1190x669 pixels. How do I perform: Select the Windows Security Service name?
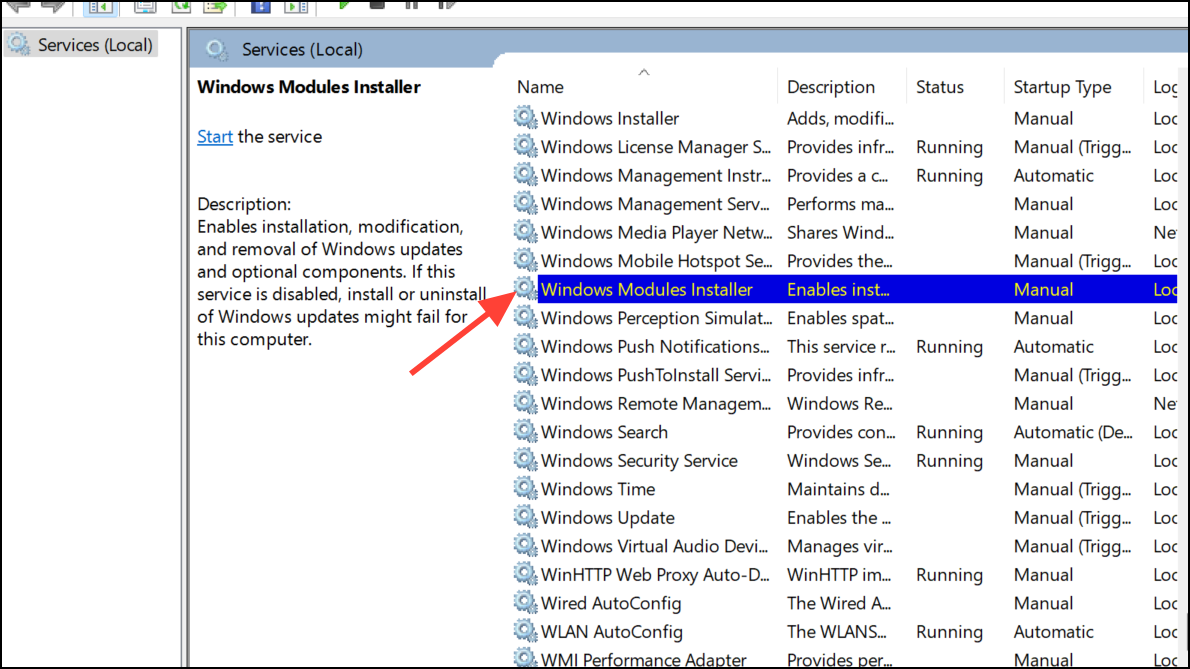pos(639,461)
